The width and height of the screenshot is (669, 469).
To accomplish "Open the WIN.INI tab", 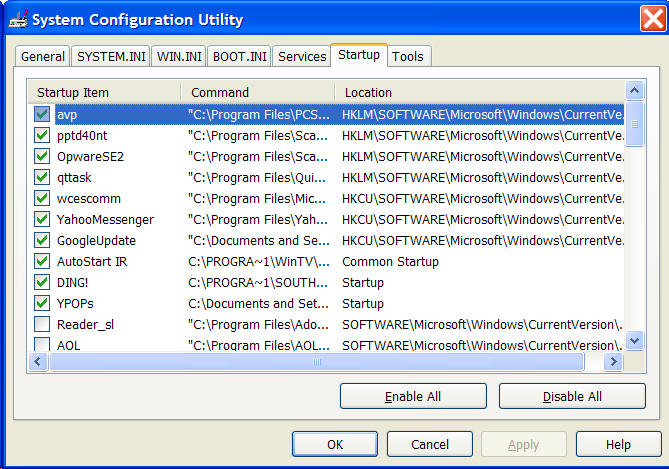I will [x=179, y=56].
